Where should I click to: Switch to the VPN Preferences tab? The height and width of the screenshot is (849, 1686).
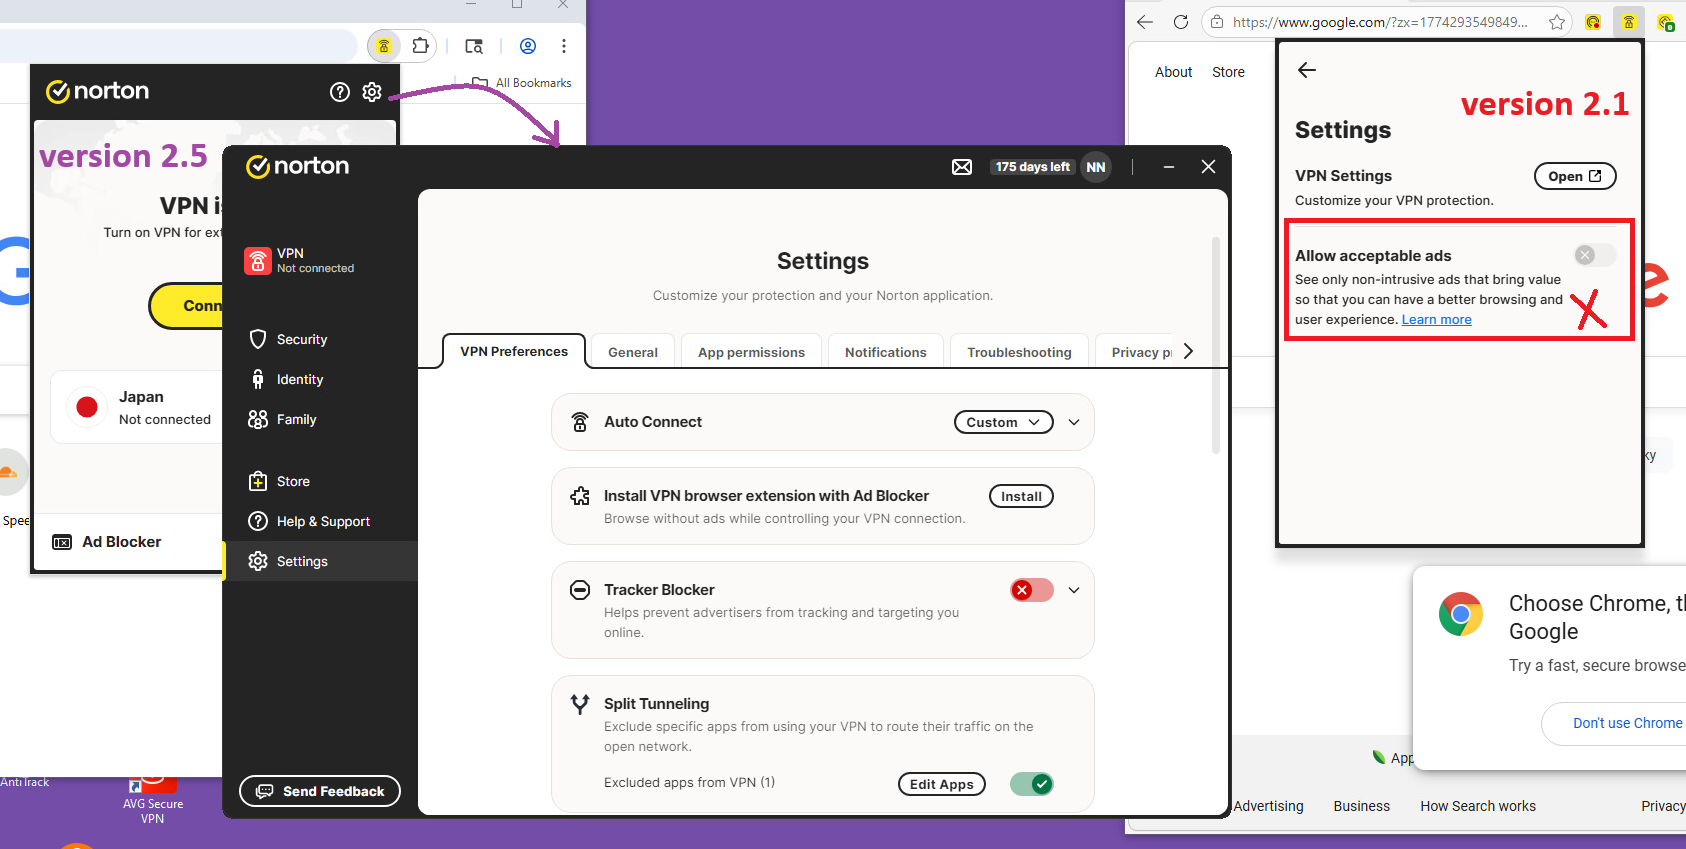514,351
